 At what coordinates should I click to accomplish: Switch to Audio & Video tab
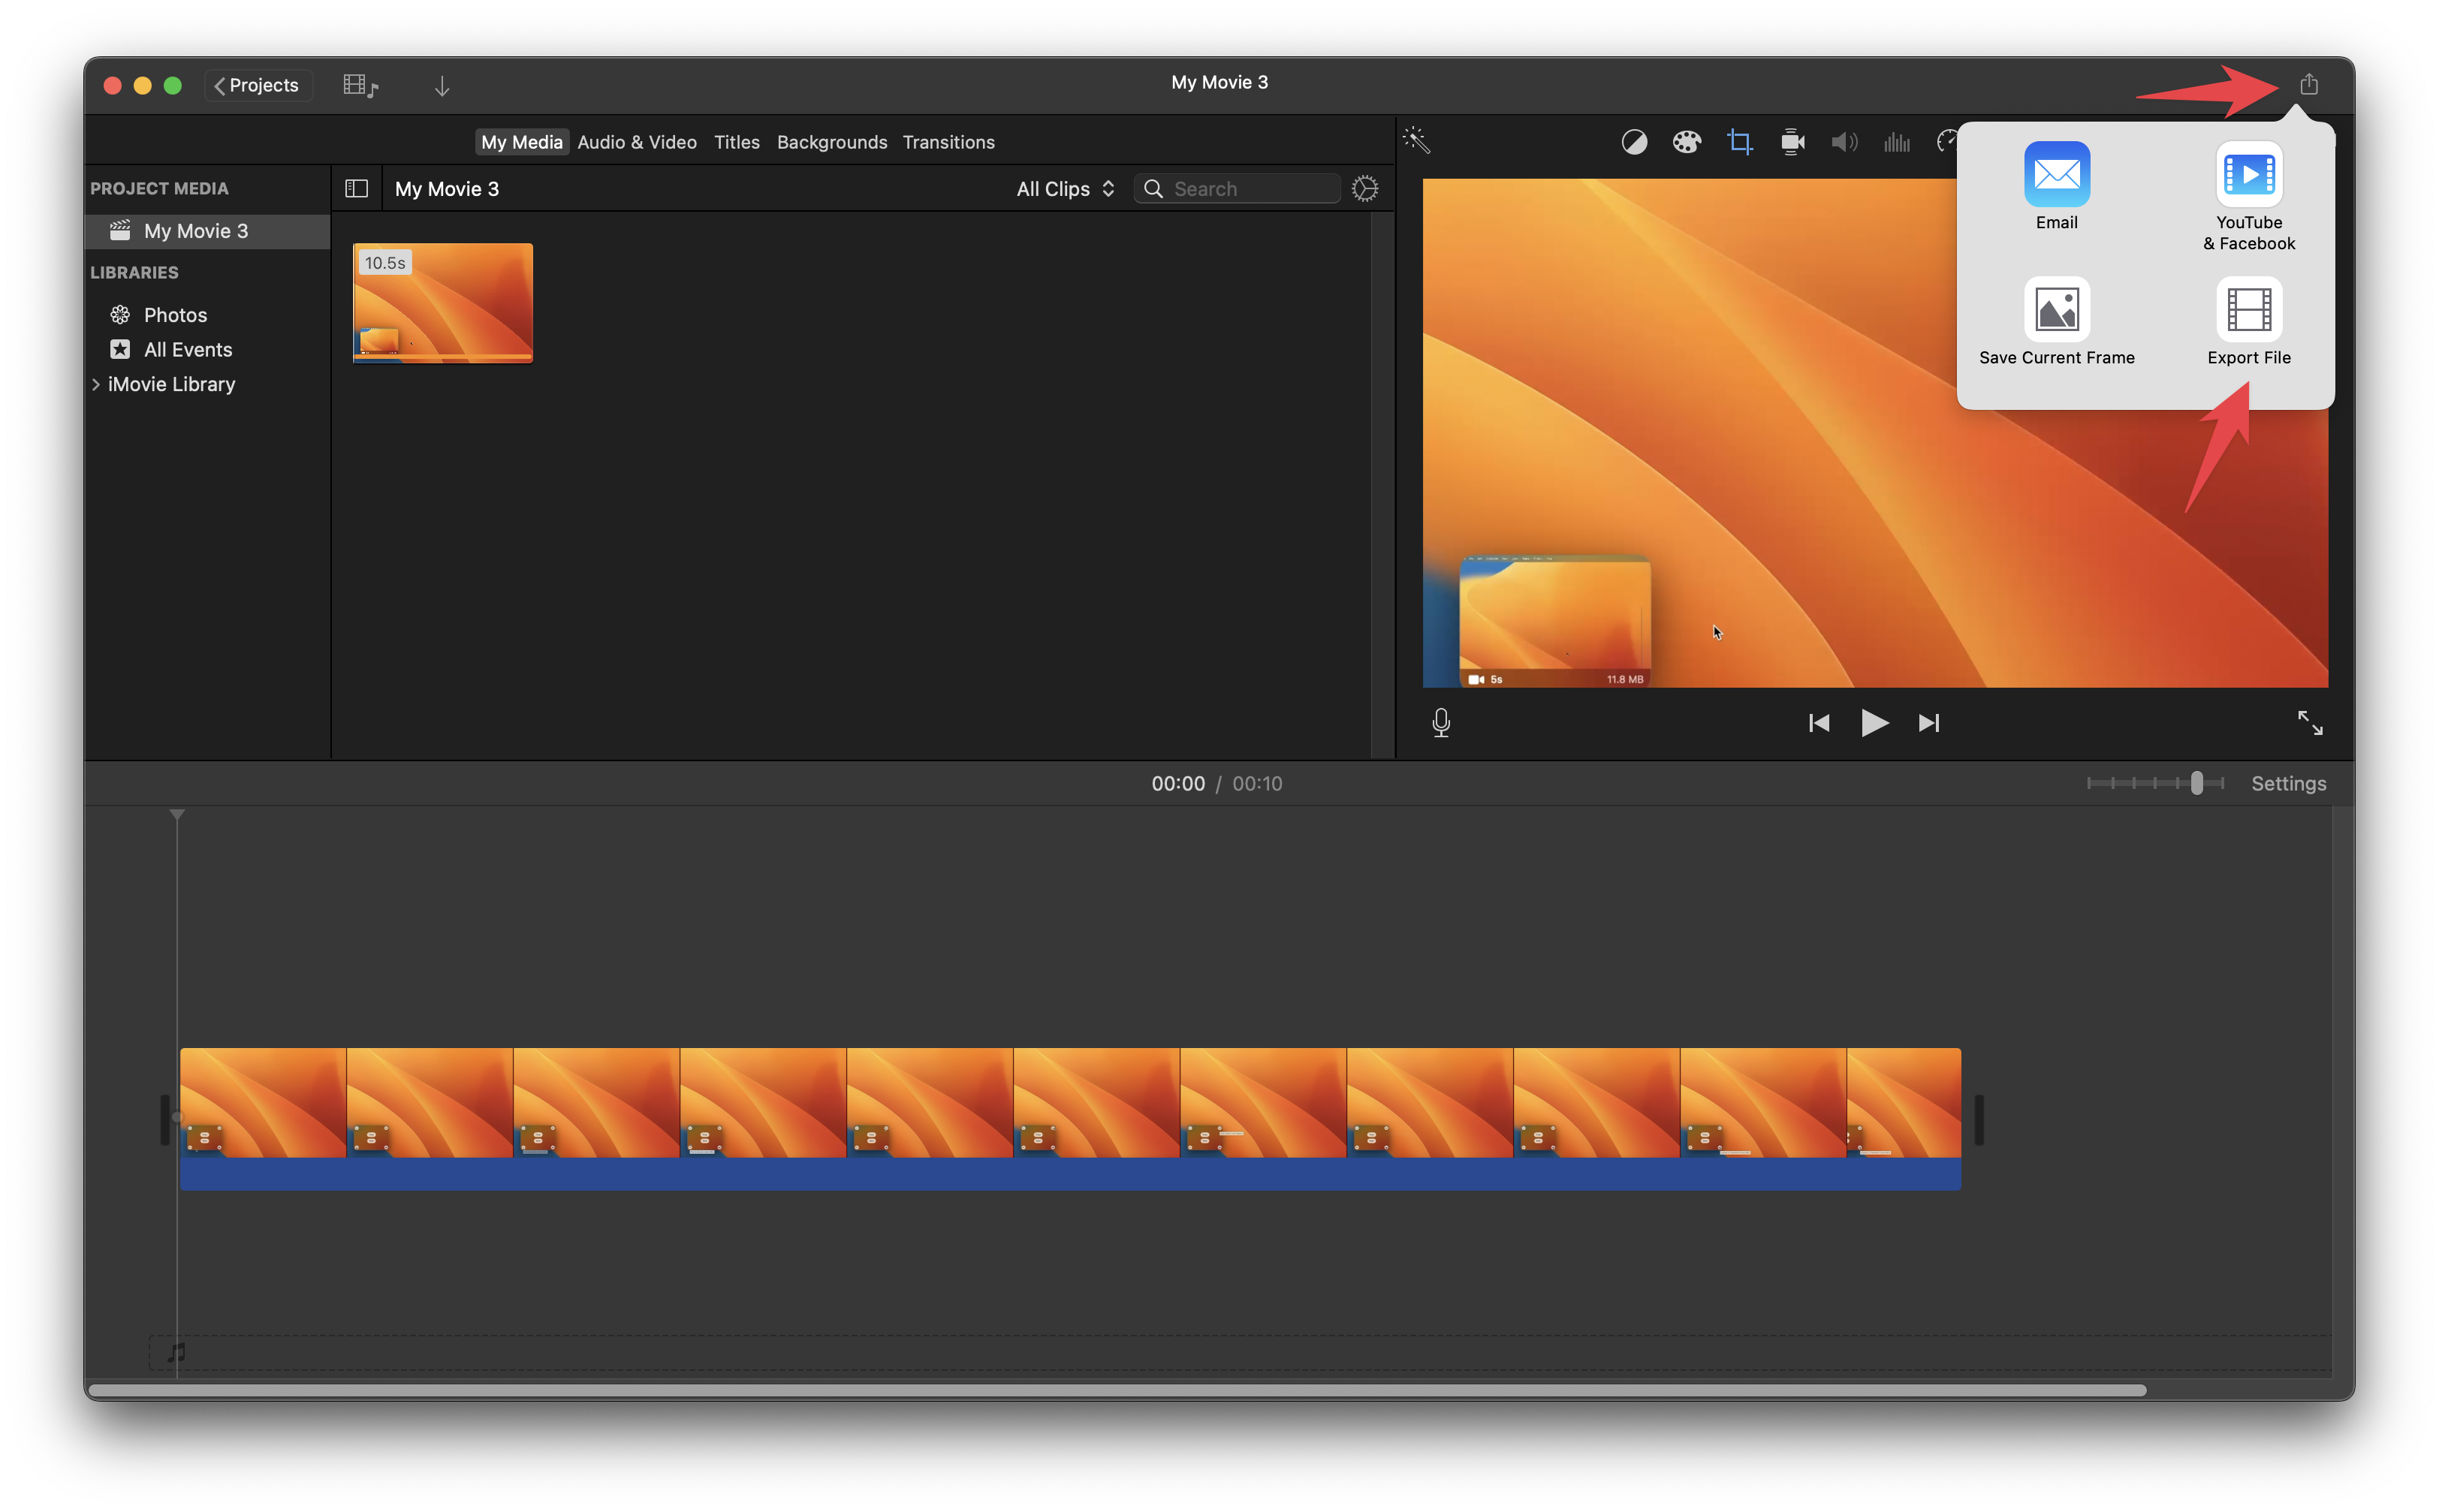click(x=637, y=142)
